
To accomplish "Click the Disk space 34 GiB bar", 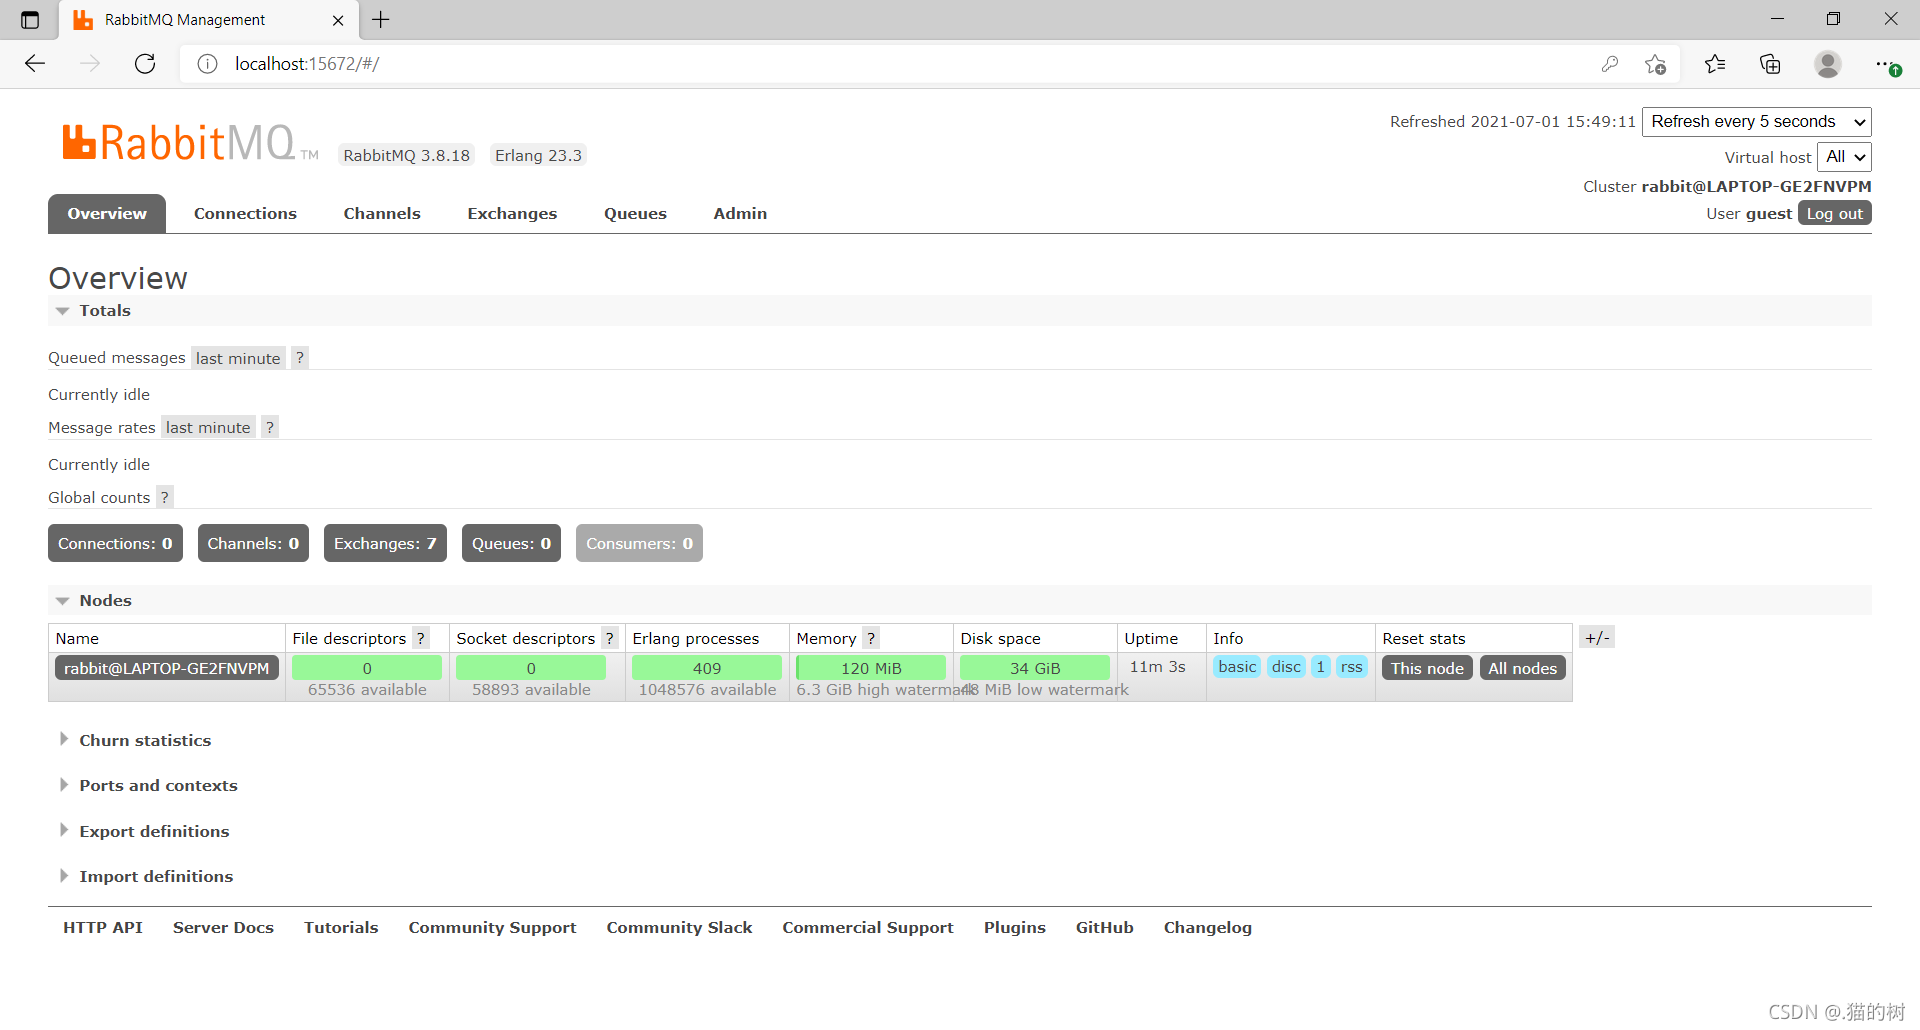I will click(x=1034, y=668).
